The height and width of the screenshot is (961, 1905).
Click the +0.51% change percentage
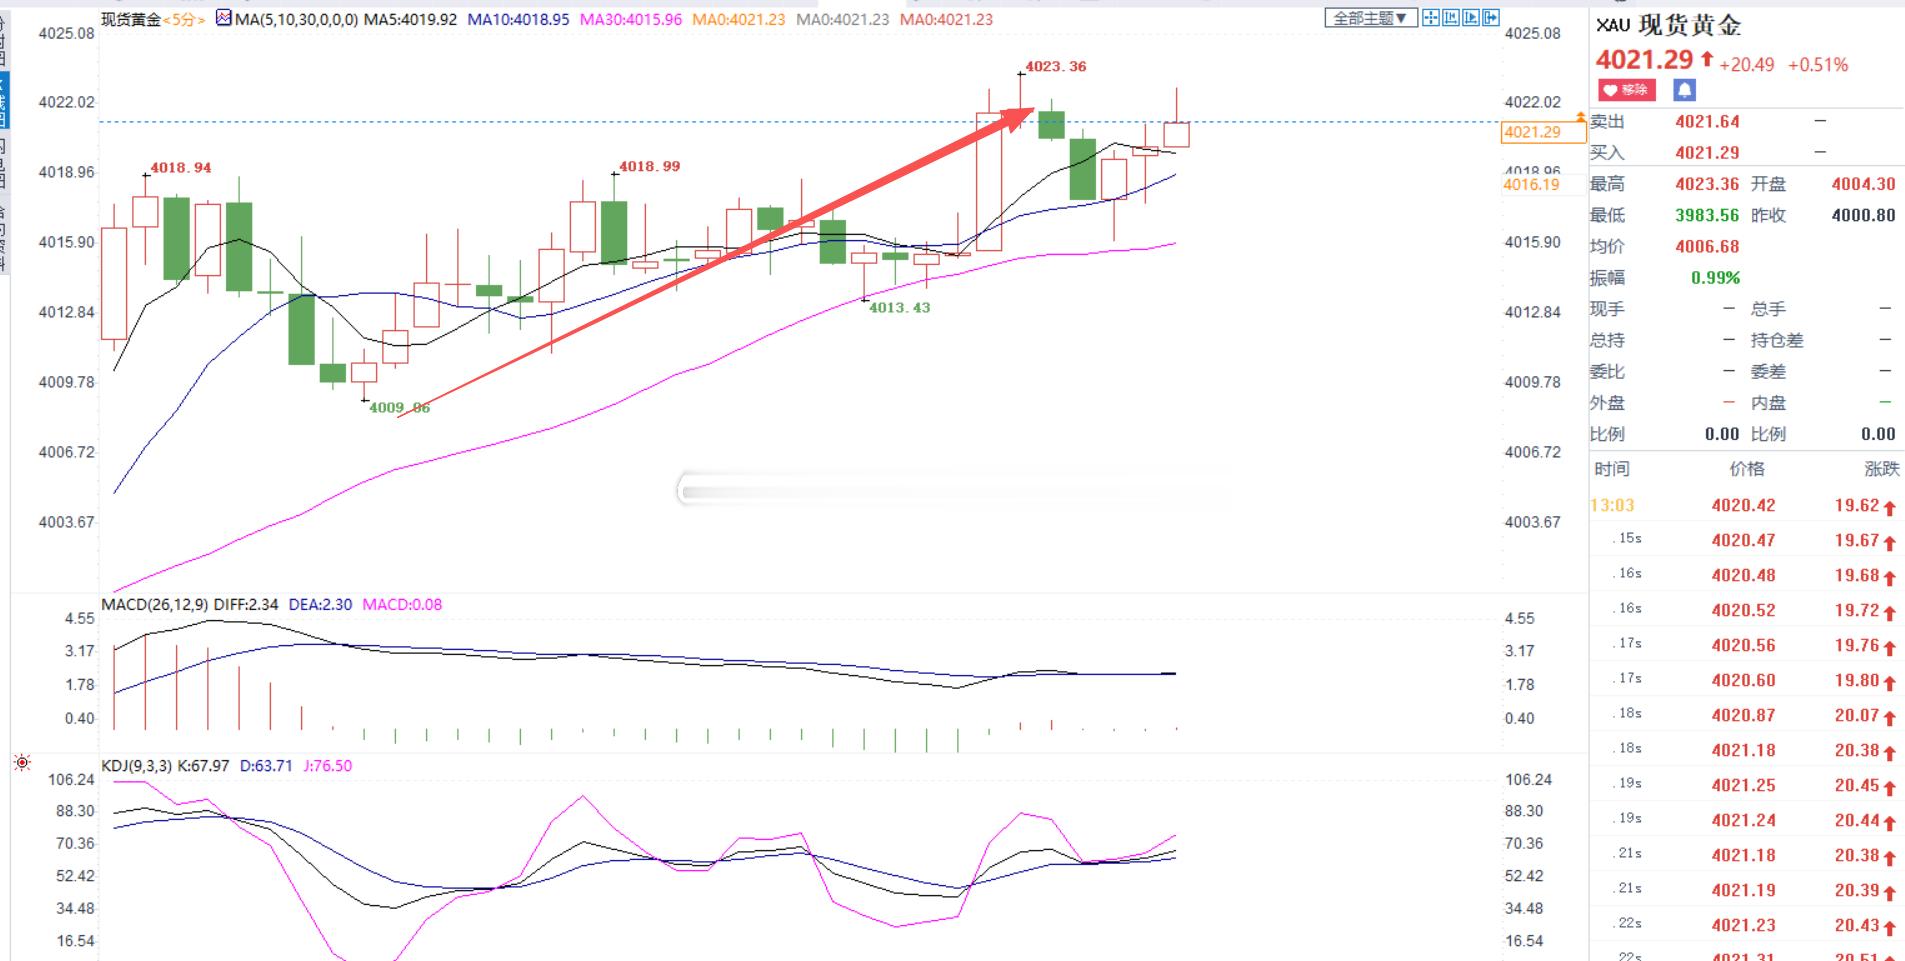[x=1817, y=65]
